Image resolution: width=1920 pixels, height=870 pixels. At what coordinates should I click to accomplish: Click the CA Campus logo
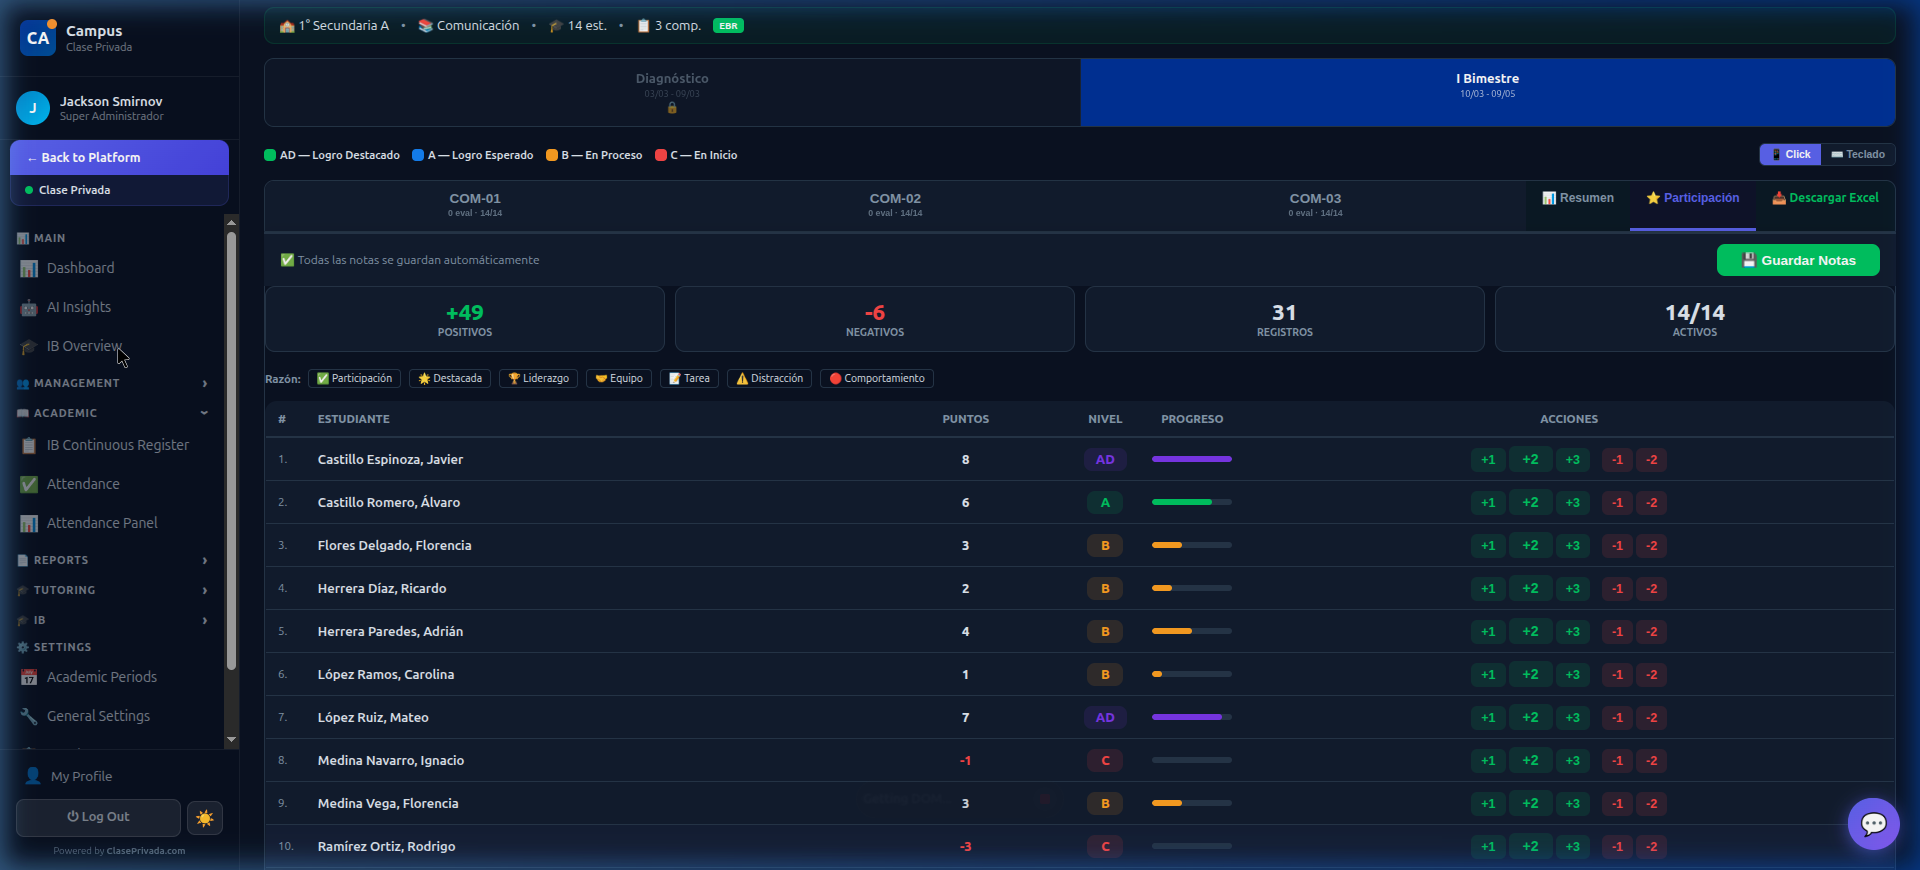pos(38,38)
